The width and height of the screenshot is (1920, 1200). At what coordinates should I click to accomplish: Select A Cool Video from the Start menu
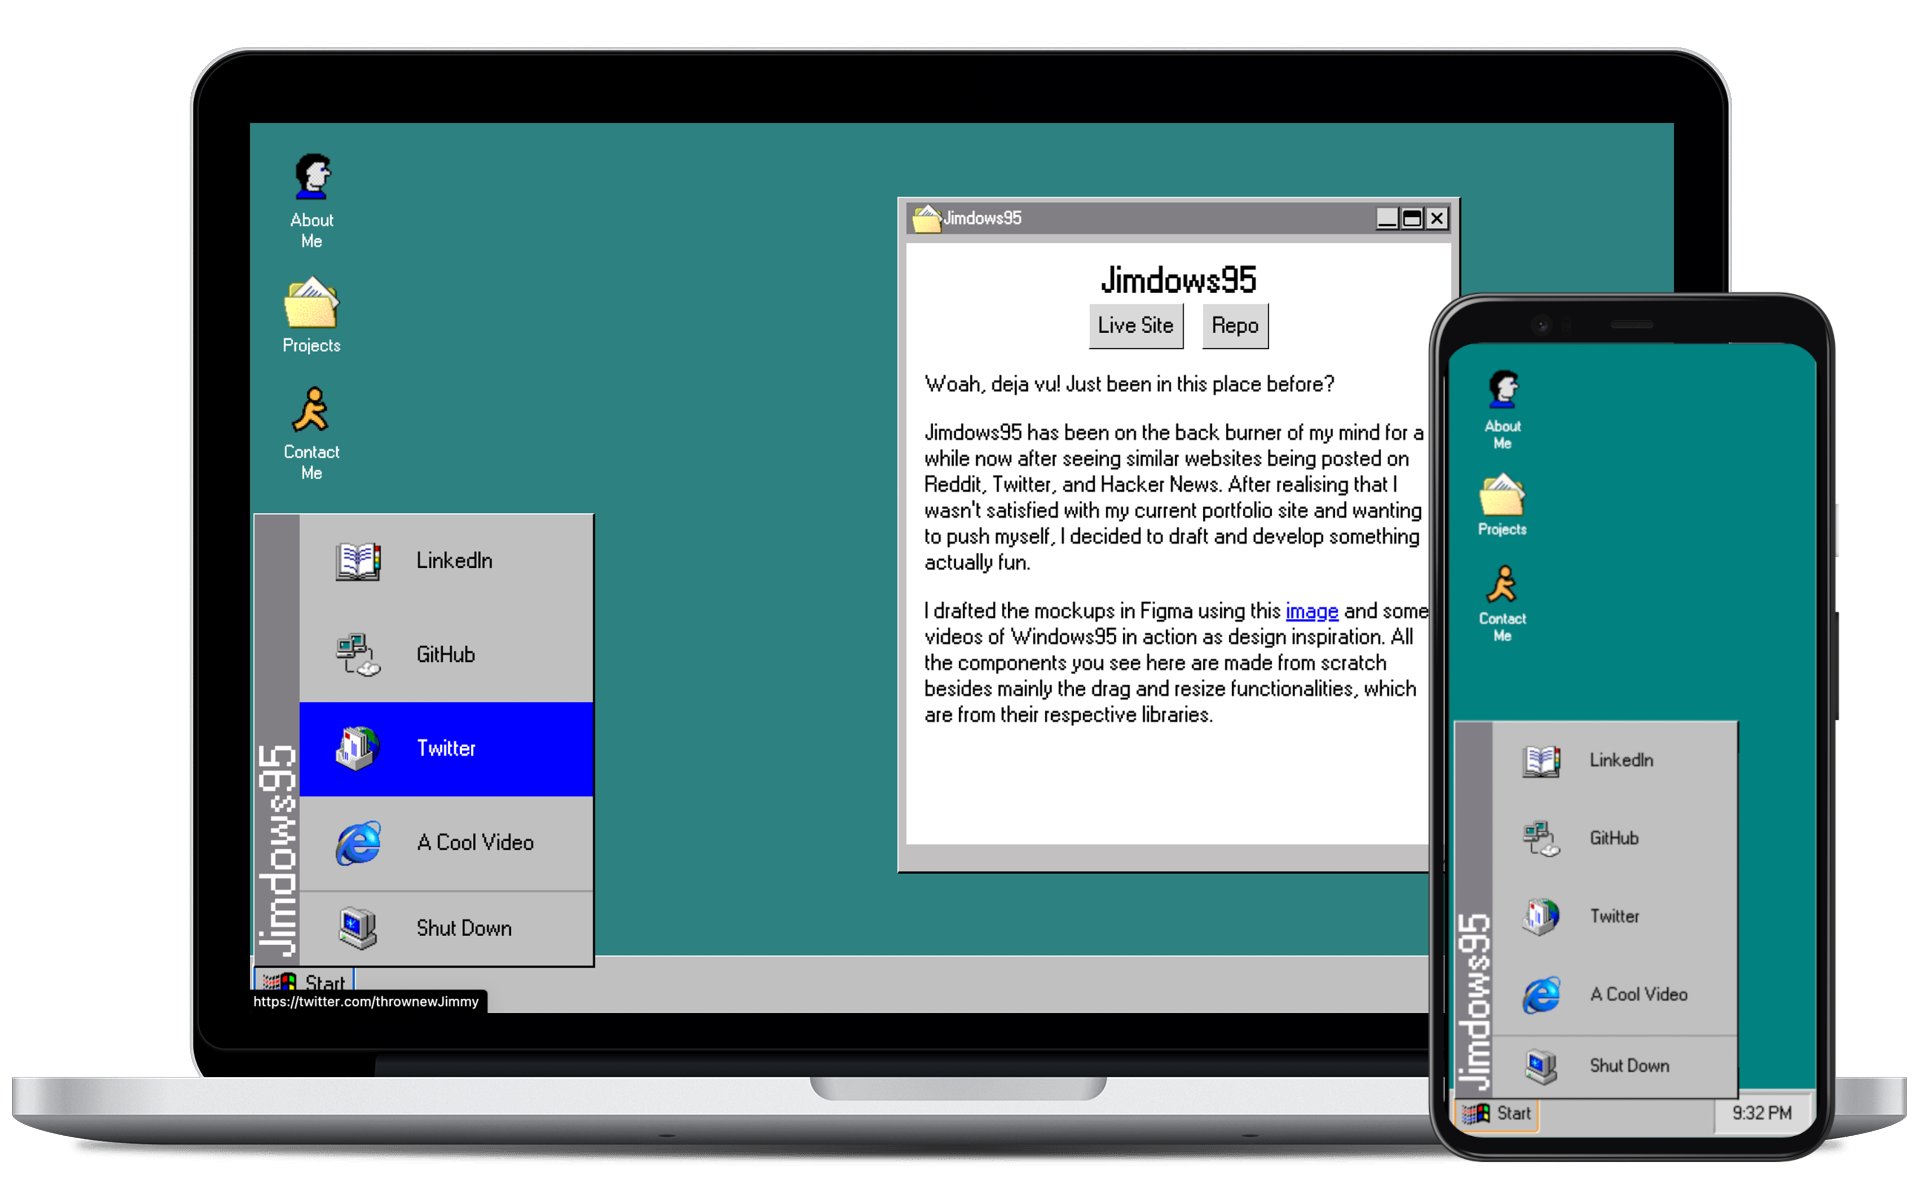click(x=473, y=842)
